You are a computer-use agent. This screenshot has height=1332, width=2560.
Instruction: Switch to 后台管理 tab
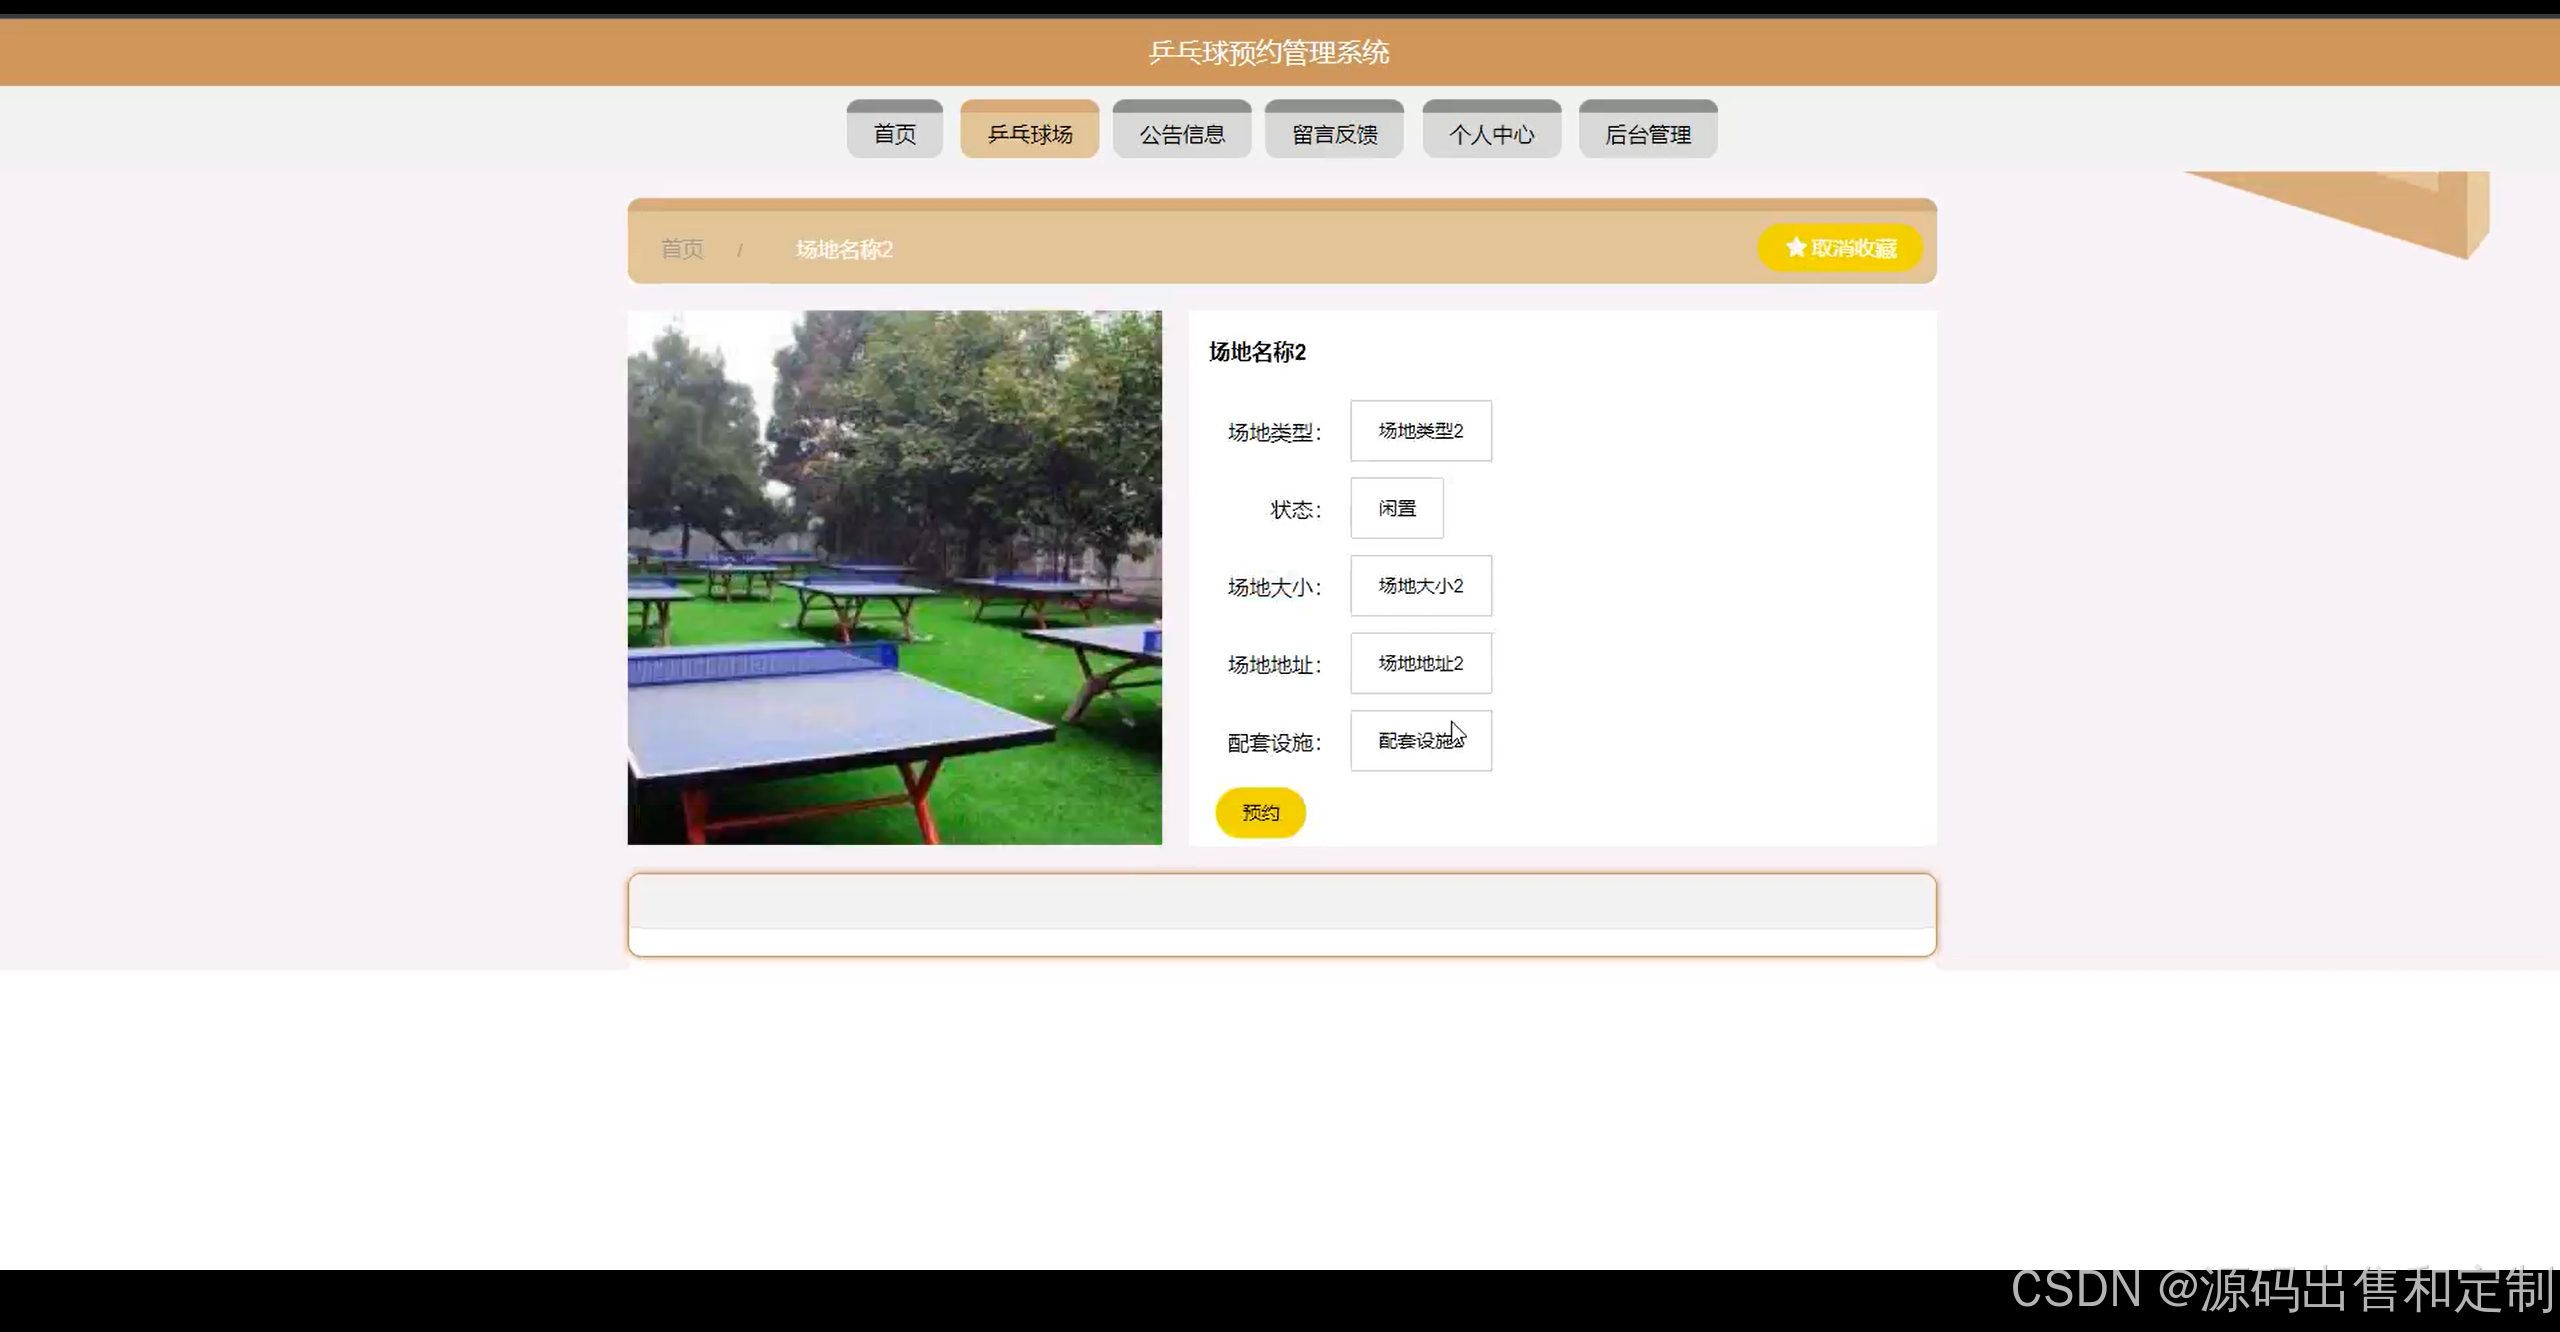(1647, 133)
